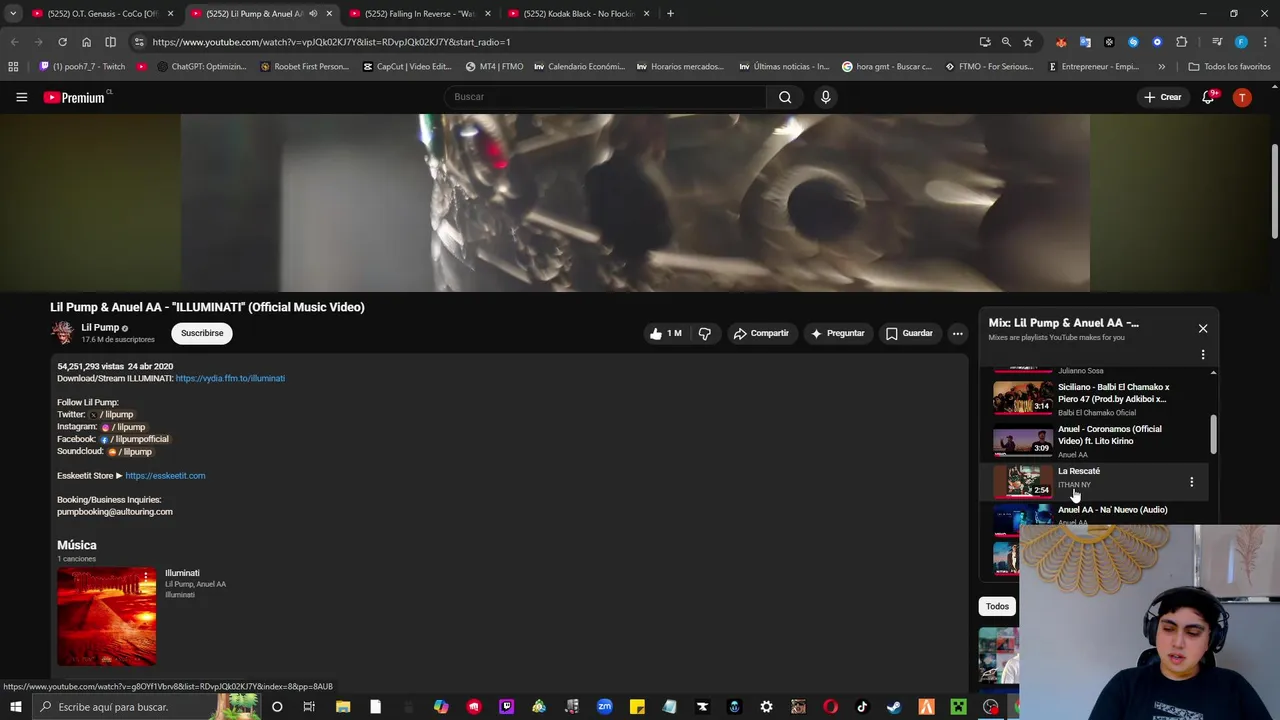Image resolution: width=1280 pixels, height=720 pixels.
Task: Save video with Guardar button
Action: pyautogui.click(x=909, y=333)
